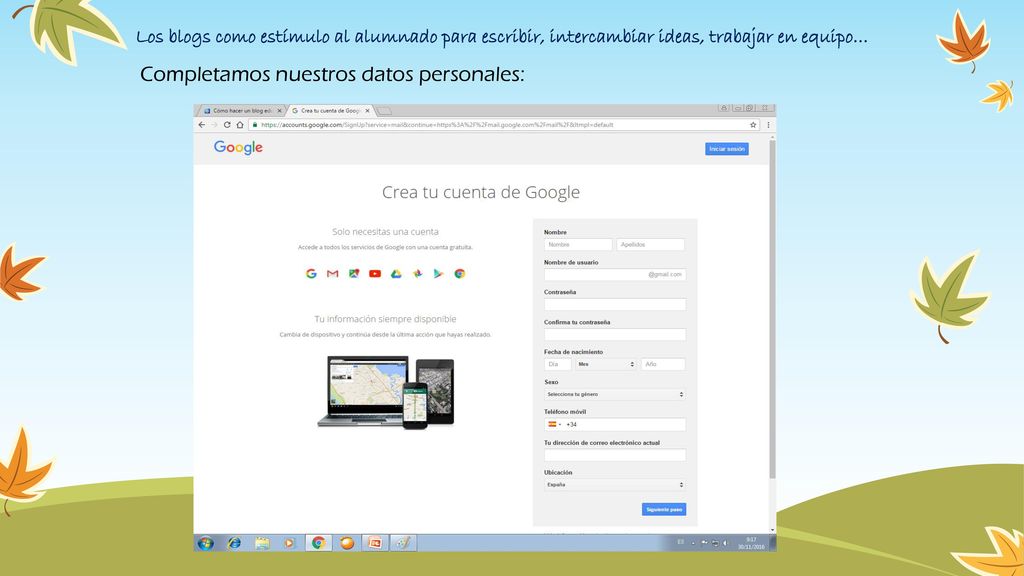Click the 'Nombre' first name field
The height and width of the screenshot is (576, 1024).
[x=578, y=244]
